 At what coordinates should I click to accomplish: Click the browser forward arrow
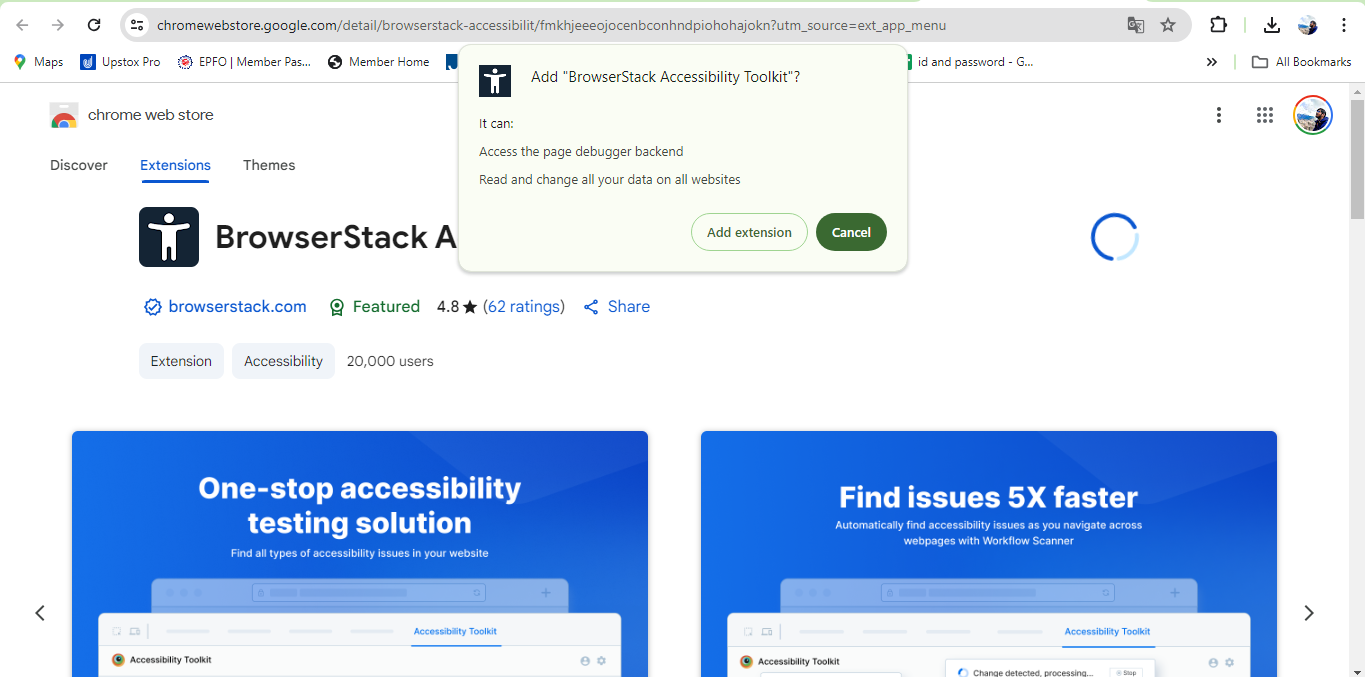tap(58, 25)
